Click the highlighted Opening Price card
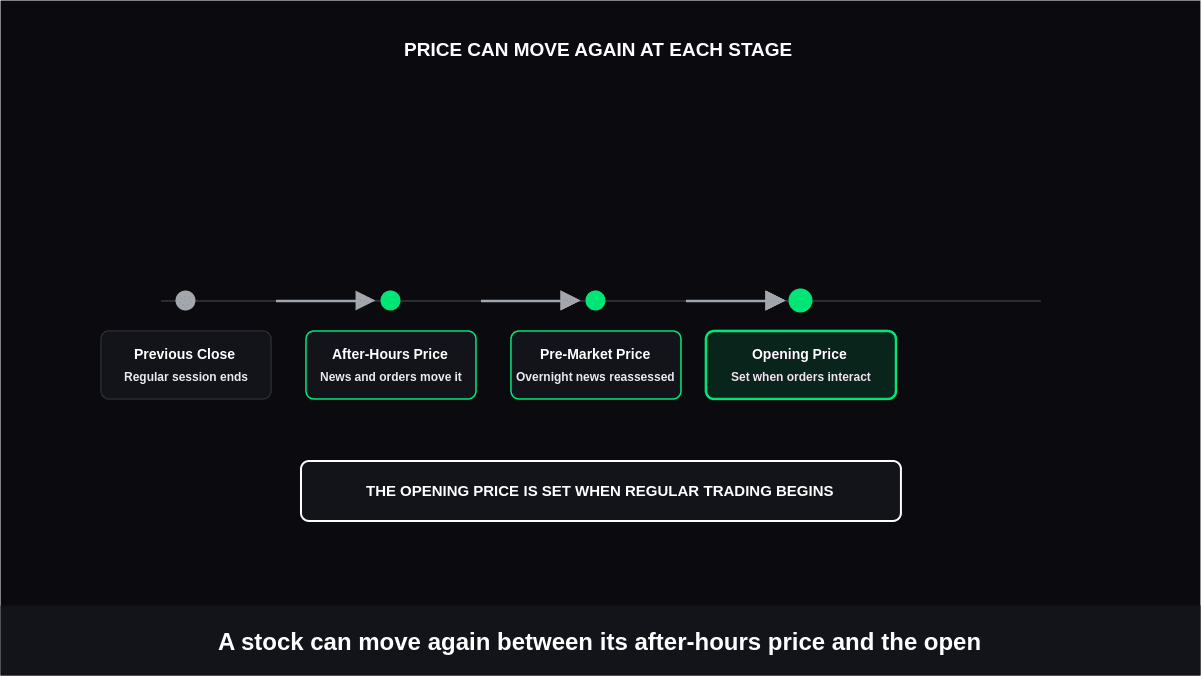 801,365
